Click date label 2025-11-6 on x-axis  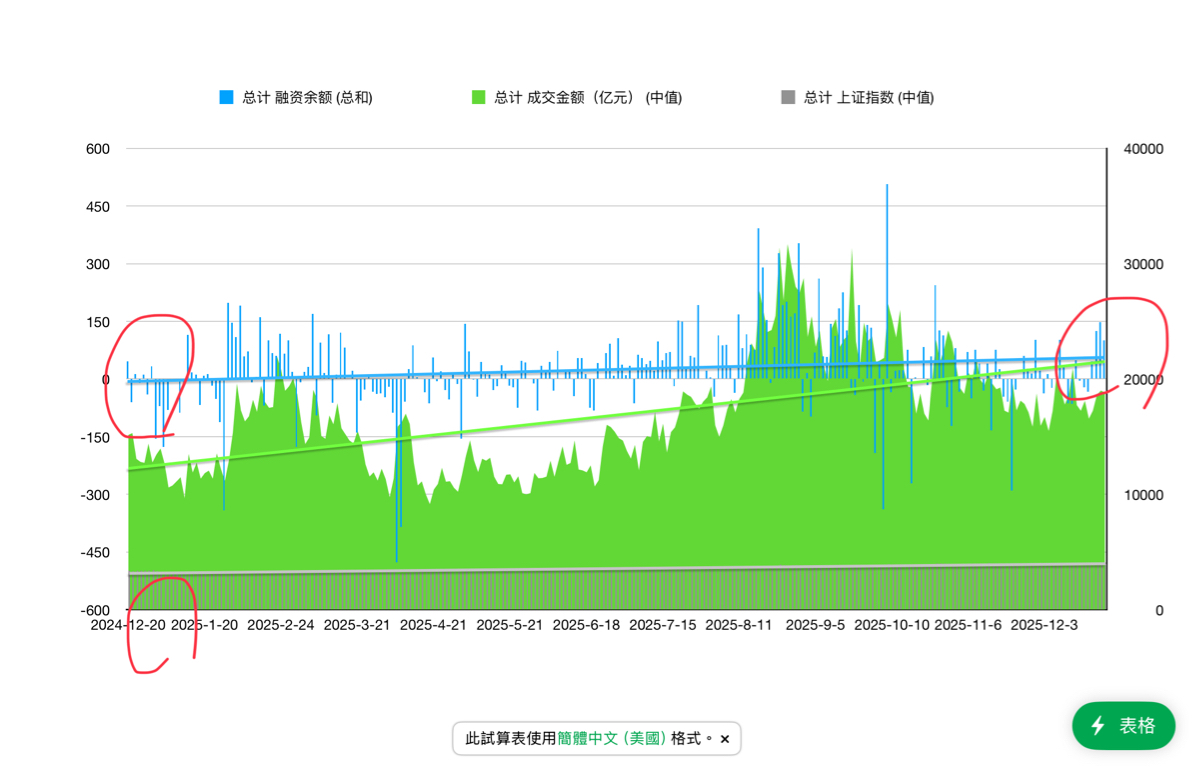point(968,625)
